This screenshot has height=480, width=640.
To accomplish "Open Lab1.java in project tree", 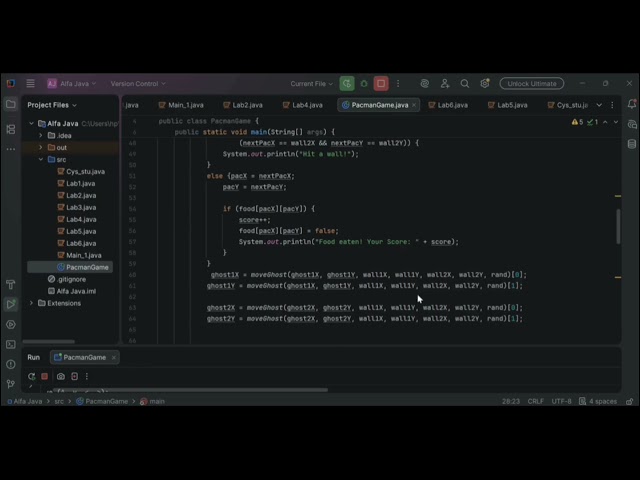I will click(x=76, y=183).
